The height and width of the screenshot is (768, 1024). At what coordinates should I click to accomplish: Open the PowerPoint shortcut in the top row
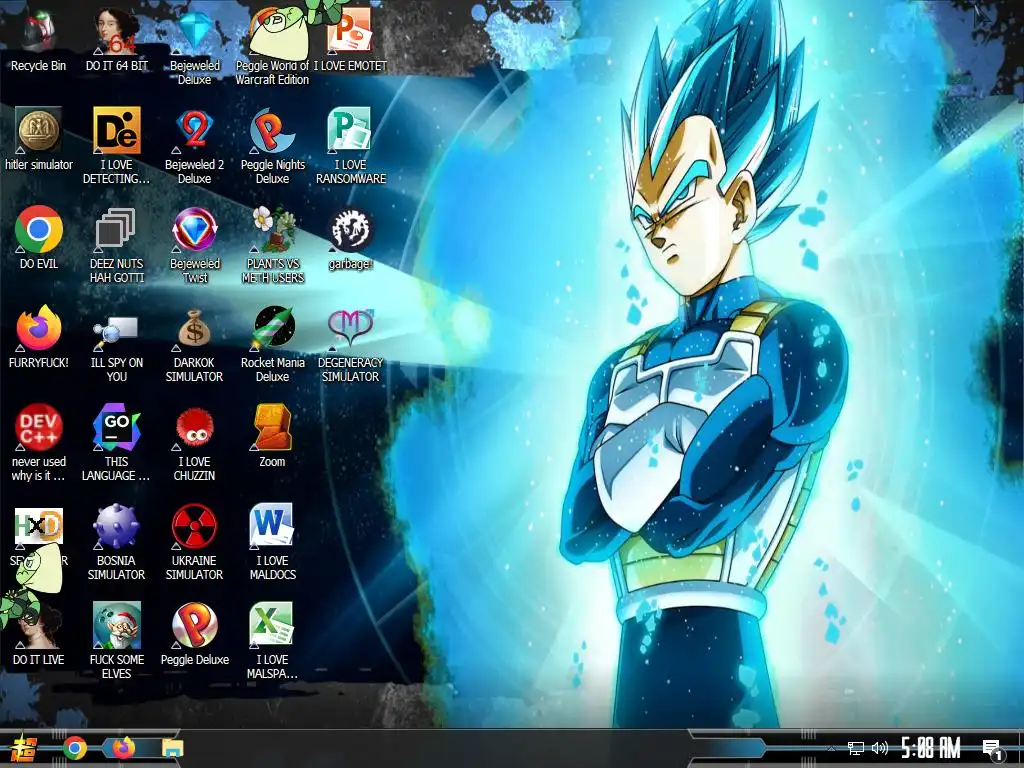pyautogui.click(x=350, y=31)
